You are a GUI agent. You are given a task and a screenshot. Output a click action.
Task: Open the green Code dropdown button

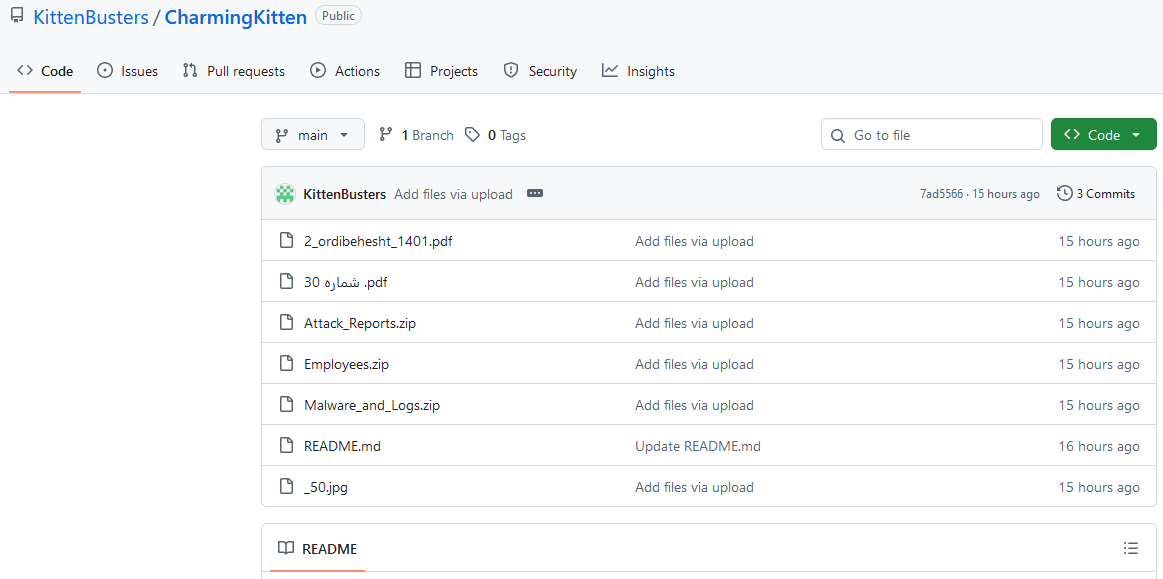click(1103, 135)
